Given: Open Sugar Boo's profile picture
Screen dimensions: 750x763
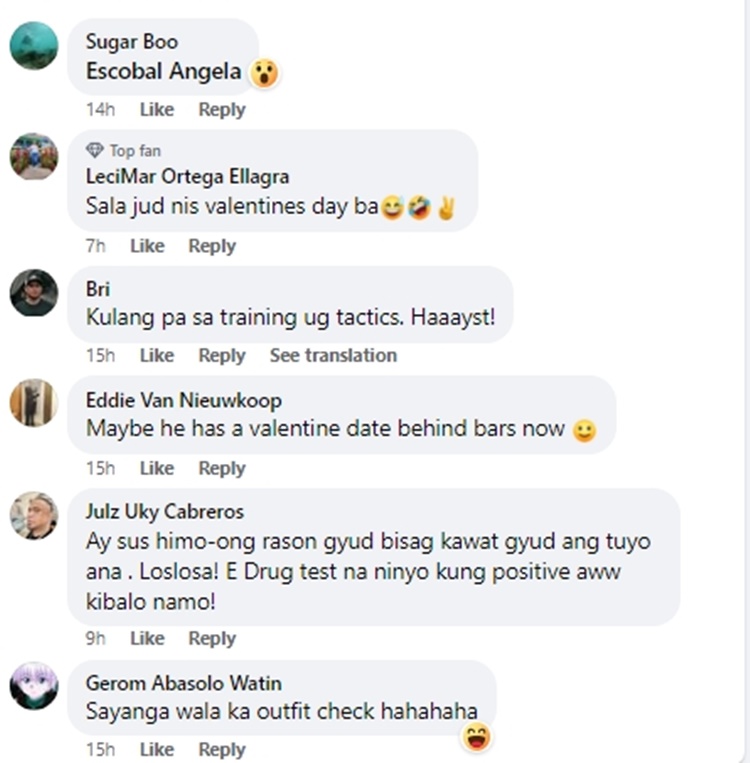Looking at the screenshot, I should point(34,46).
